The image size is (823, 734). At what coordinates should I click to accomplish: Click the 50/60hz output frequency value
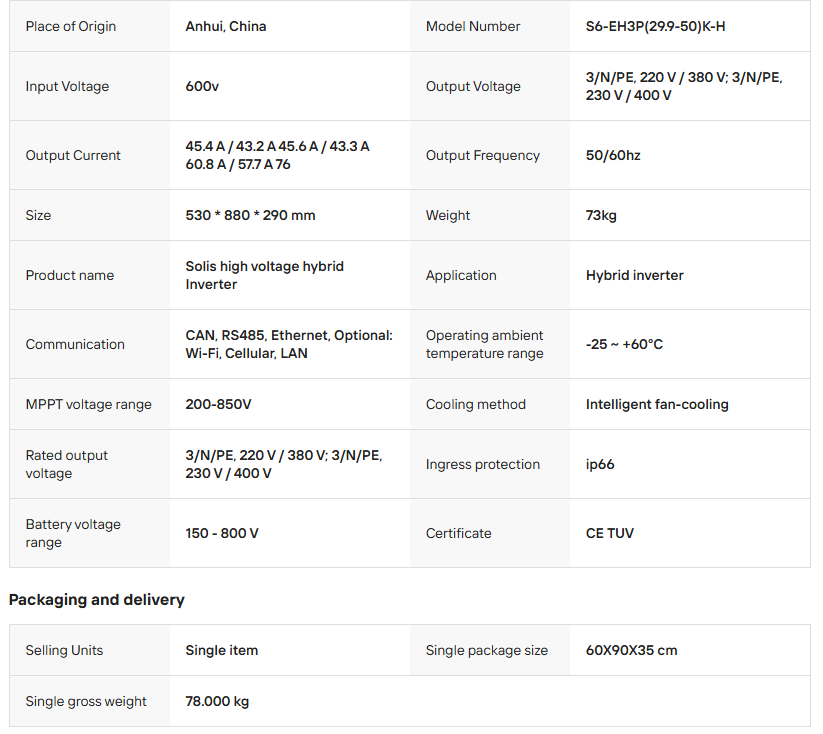coord(613,155)
